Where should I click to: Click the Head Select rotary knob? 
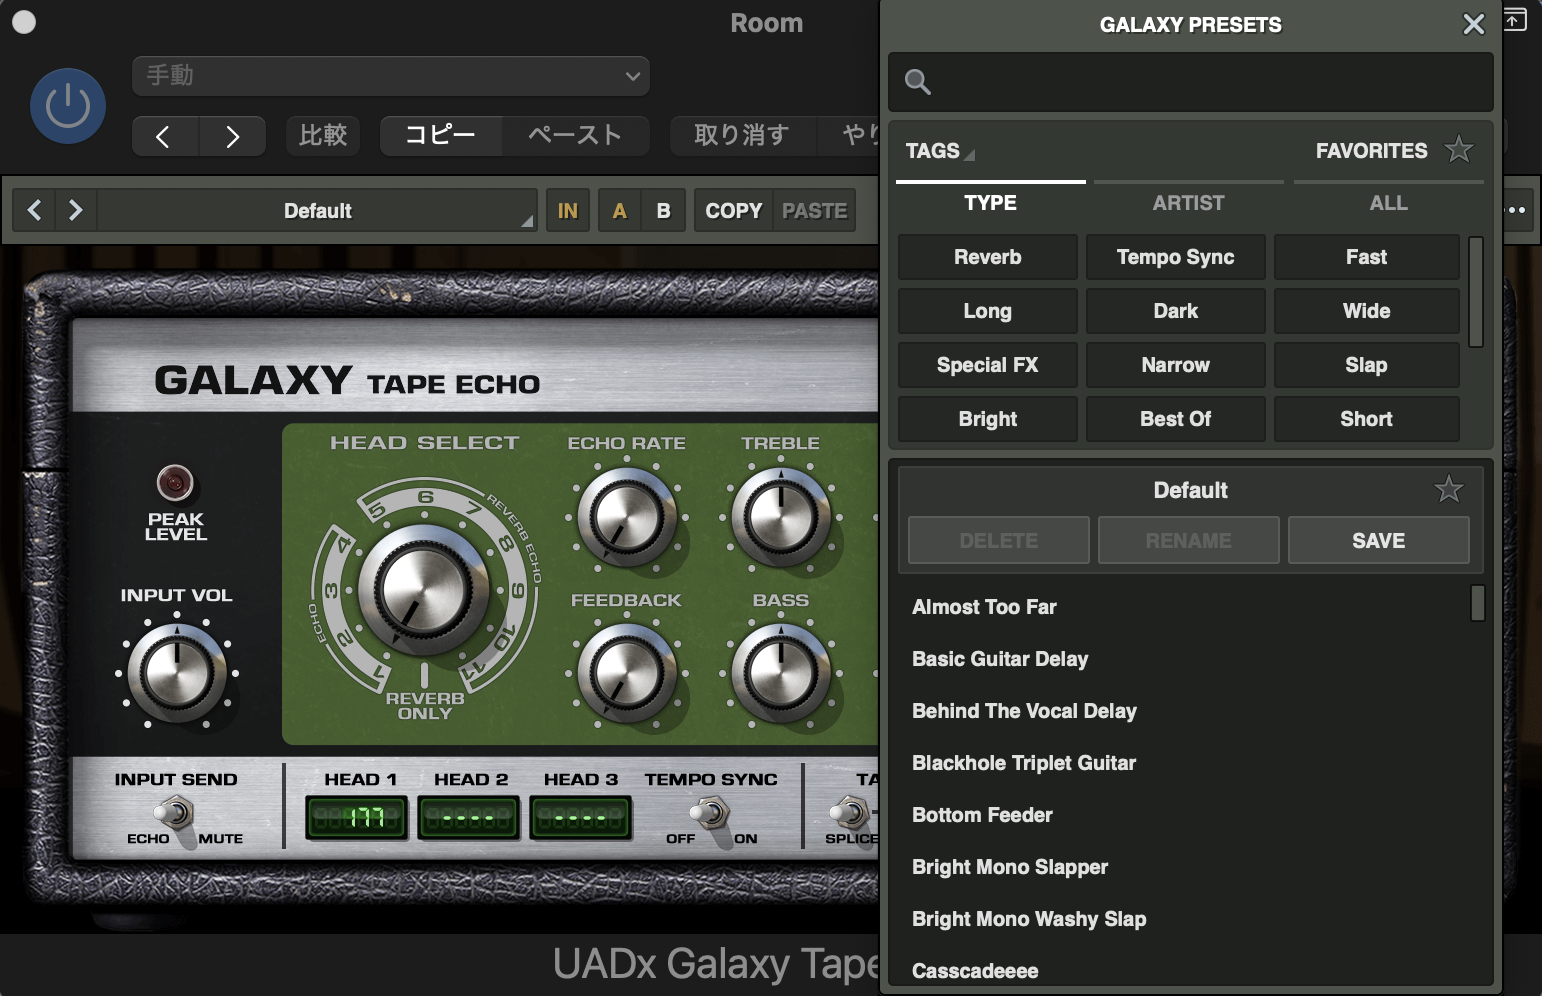pos(424,590)
